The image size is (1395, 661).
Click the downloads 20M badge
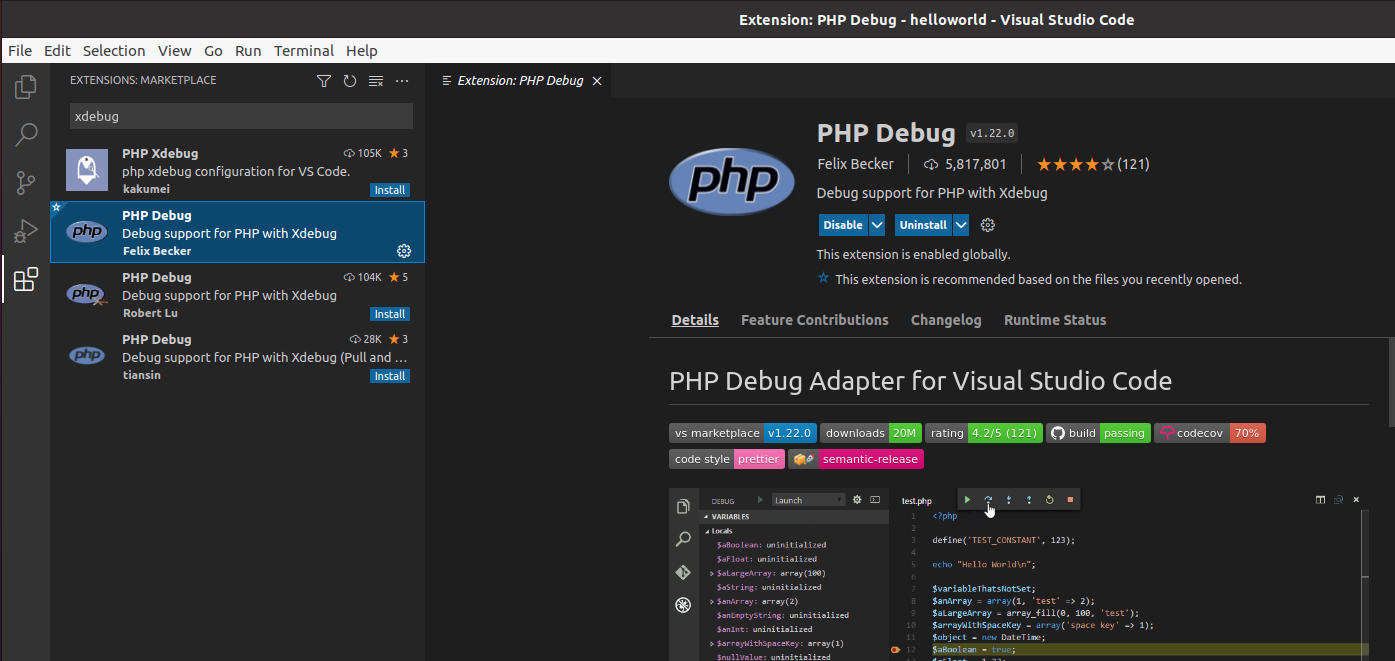tap(871, 433)
